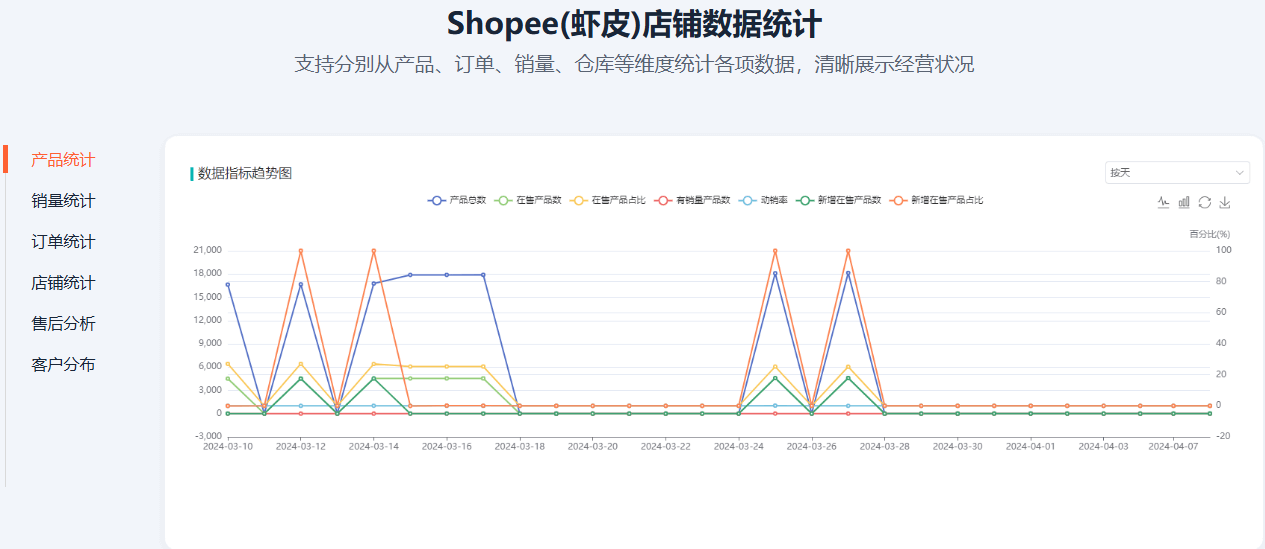Open 订单统计 section
The width and height of the screenshot is (1265, 549).
[x=63, y=242]
